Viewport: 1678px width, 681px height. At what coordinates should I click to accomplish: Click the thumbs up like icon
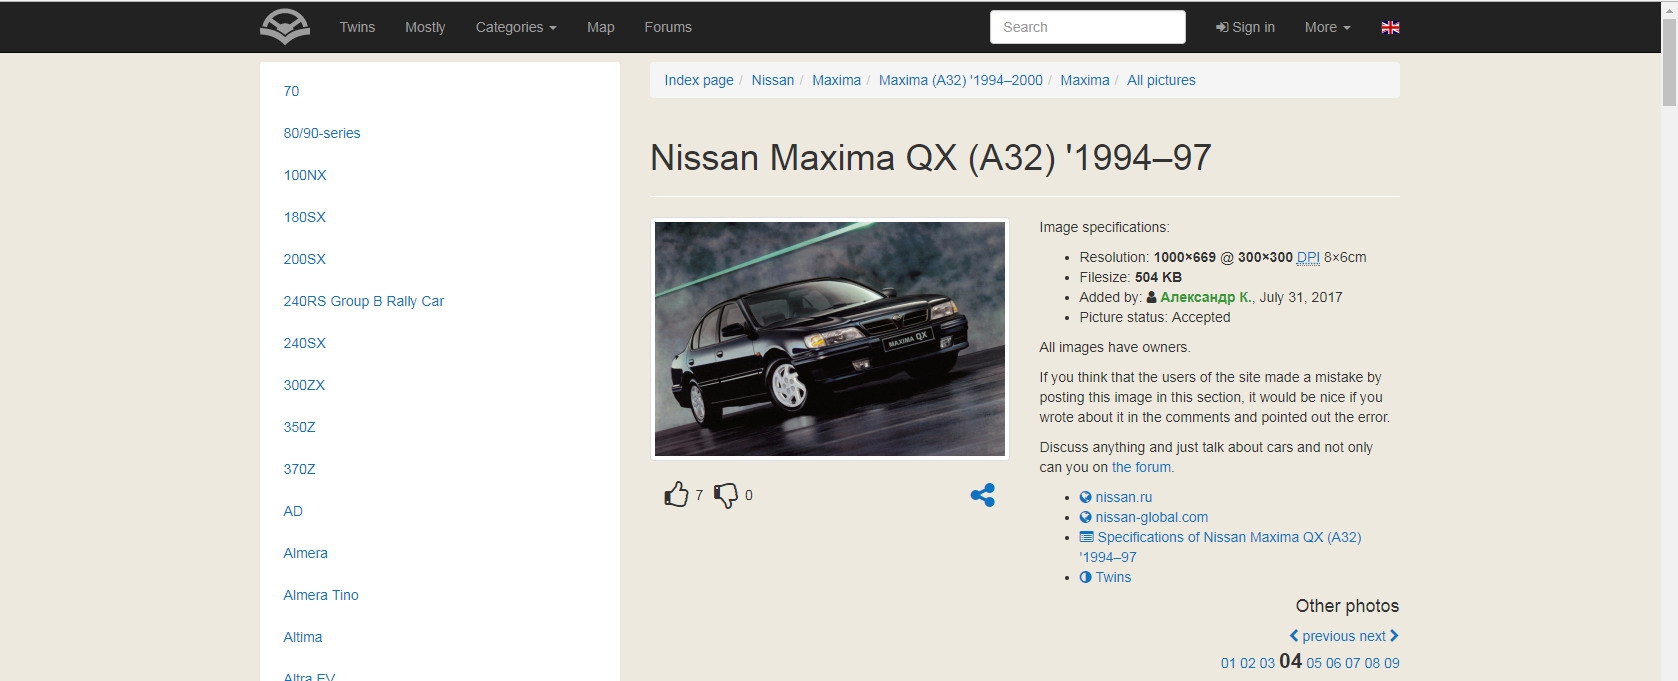[x=677, y=495]
